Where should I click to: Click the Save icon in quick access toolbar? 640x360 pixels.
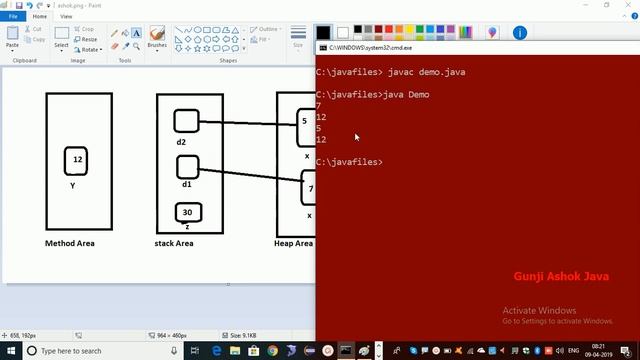[19, 6]
